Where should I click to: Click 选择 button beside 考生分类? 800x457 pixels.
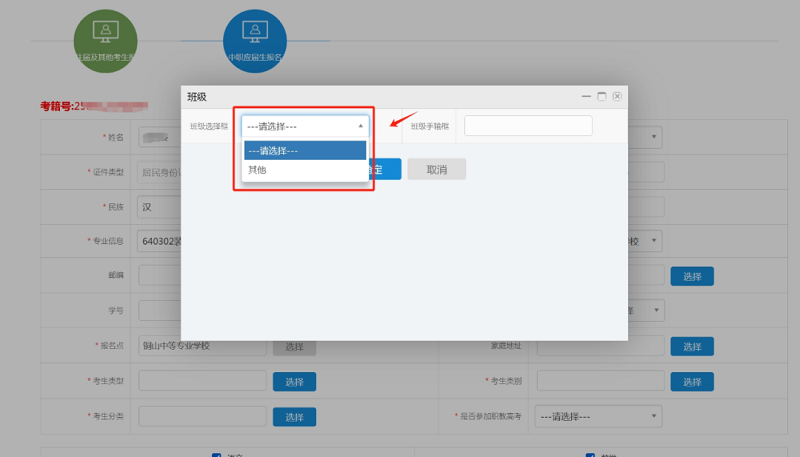(x=294, y=416)
